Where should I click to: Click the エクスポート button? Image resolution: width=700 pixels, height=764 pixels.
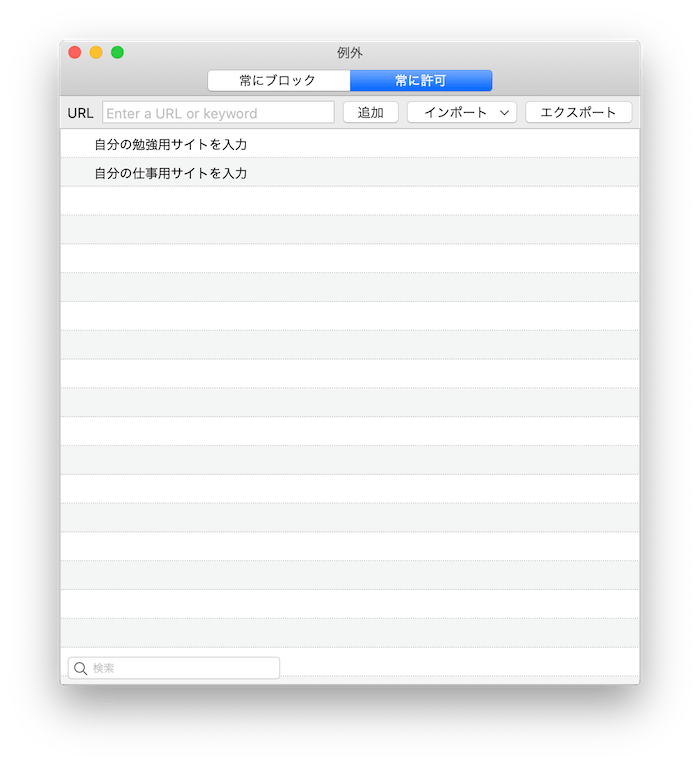pyautogui.click(x=579, y=113)
